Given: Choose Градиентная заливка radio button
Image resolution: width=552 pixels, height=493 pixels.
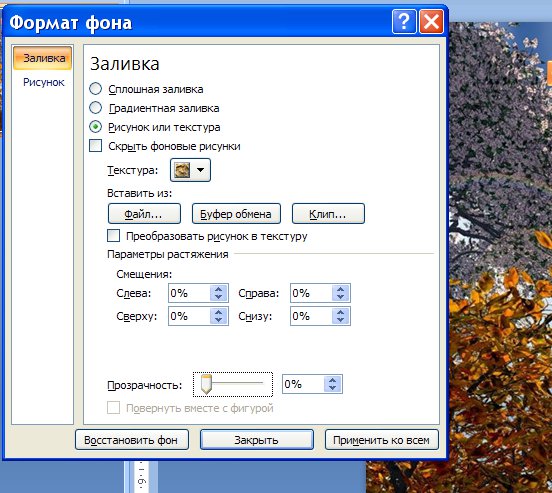Looking at the screenshot, I should [x=95, y=108].
